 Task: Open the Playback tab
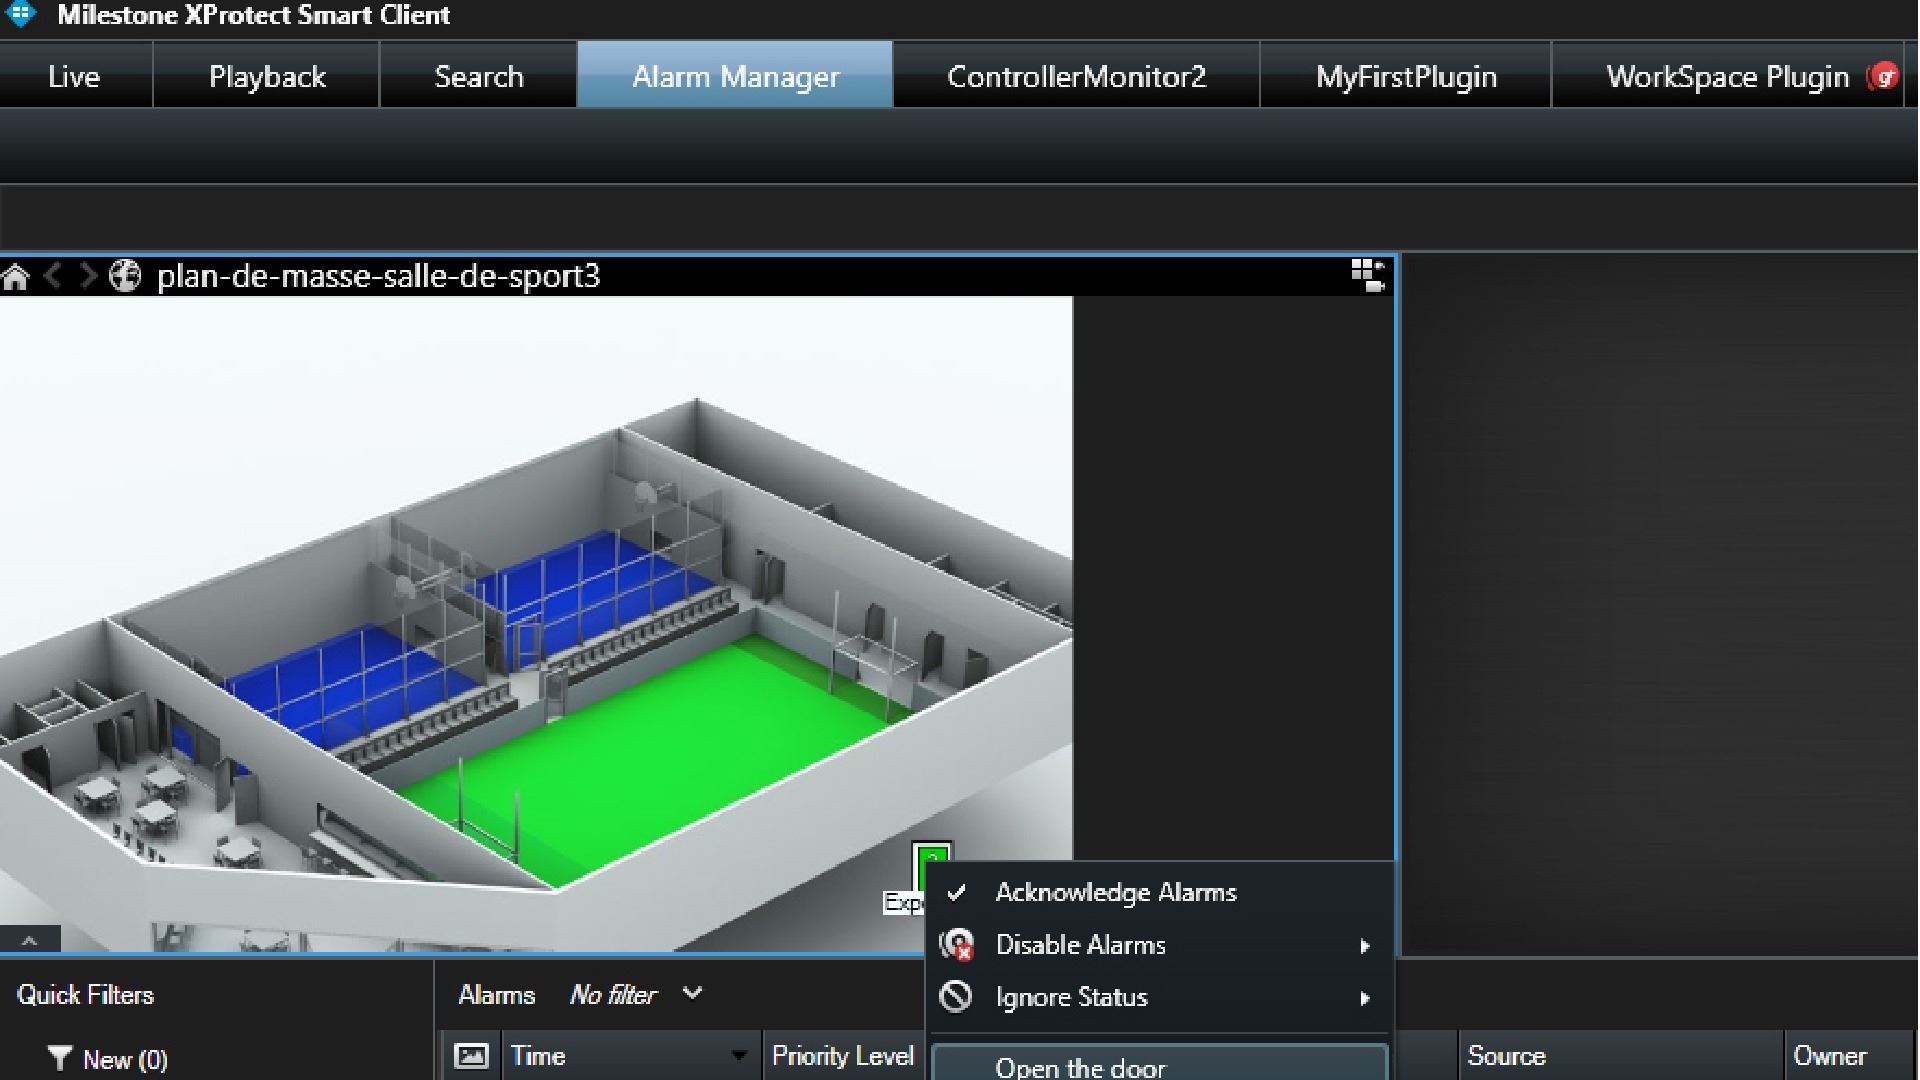coord(267,75)
